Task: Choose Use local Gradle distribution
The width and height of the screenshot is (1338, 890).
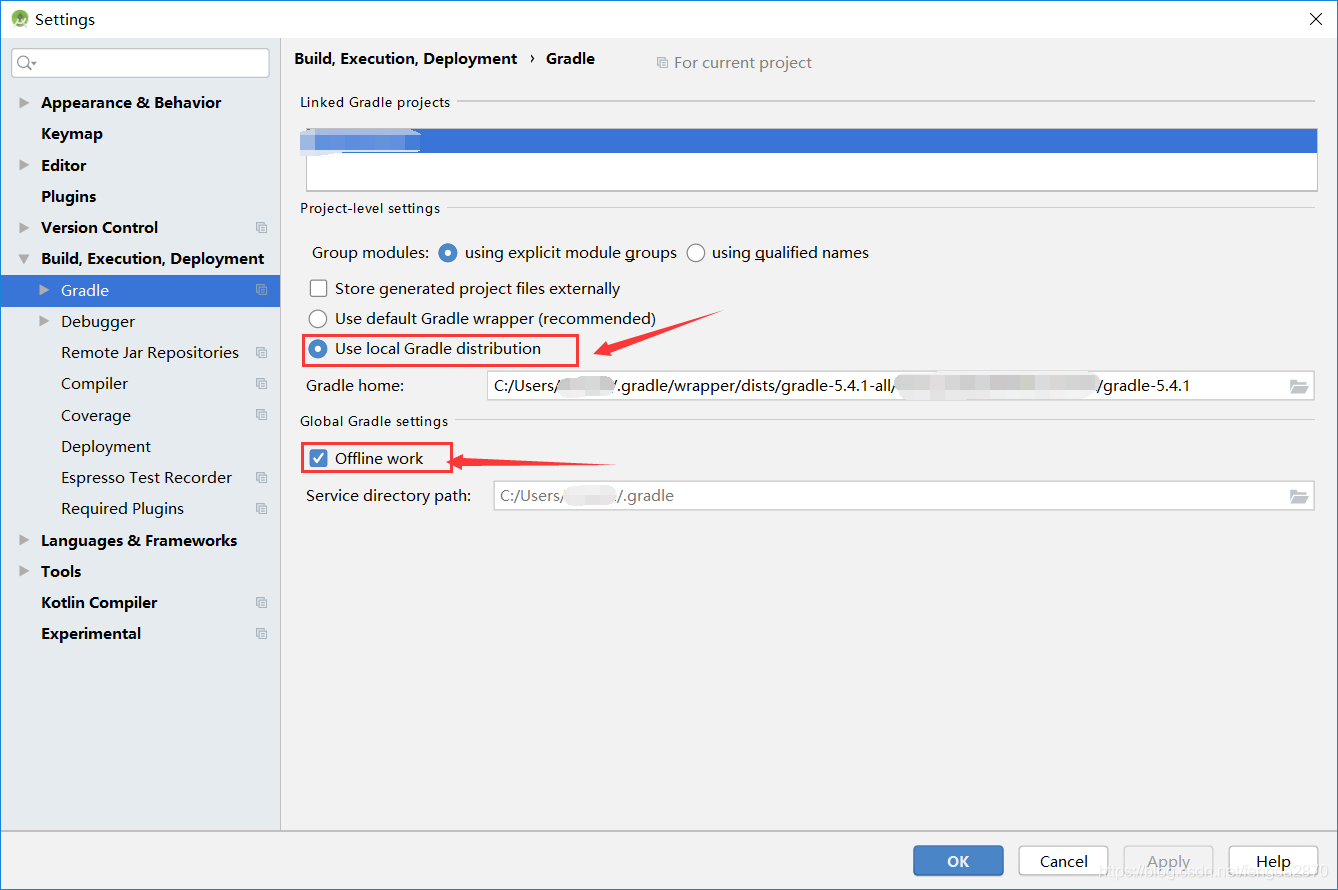Action: coord(318,349)
